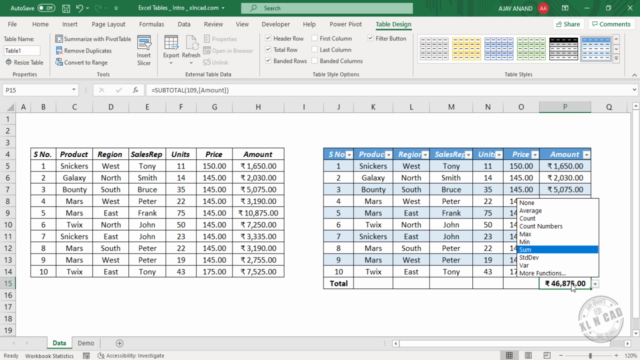Click Resize Table tool
This screenshot has height=360, width=640.
pyautogui.click(x=24, y=62)
